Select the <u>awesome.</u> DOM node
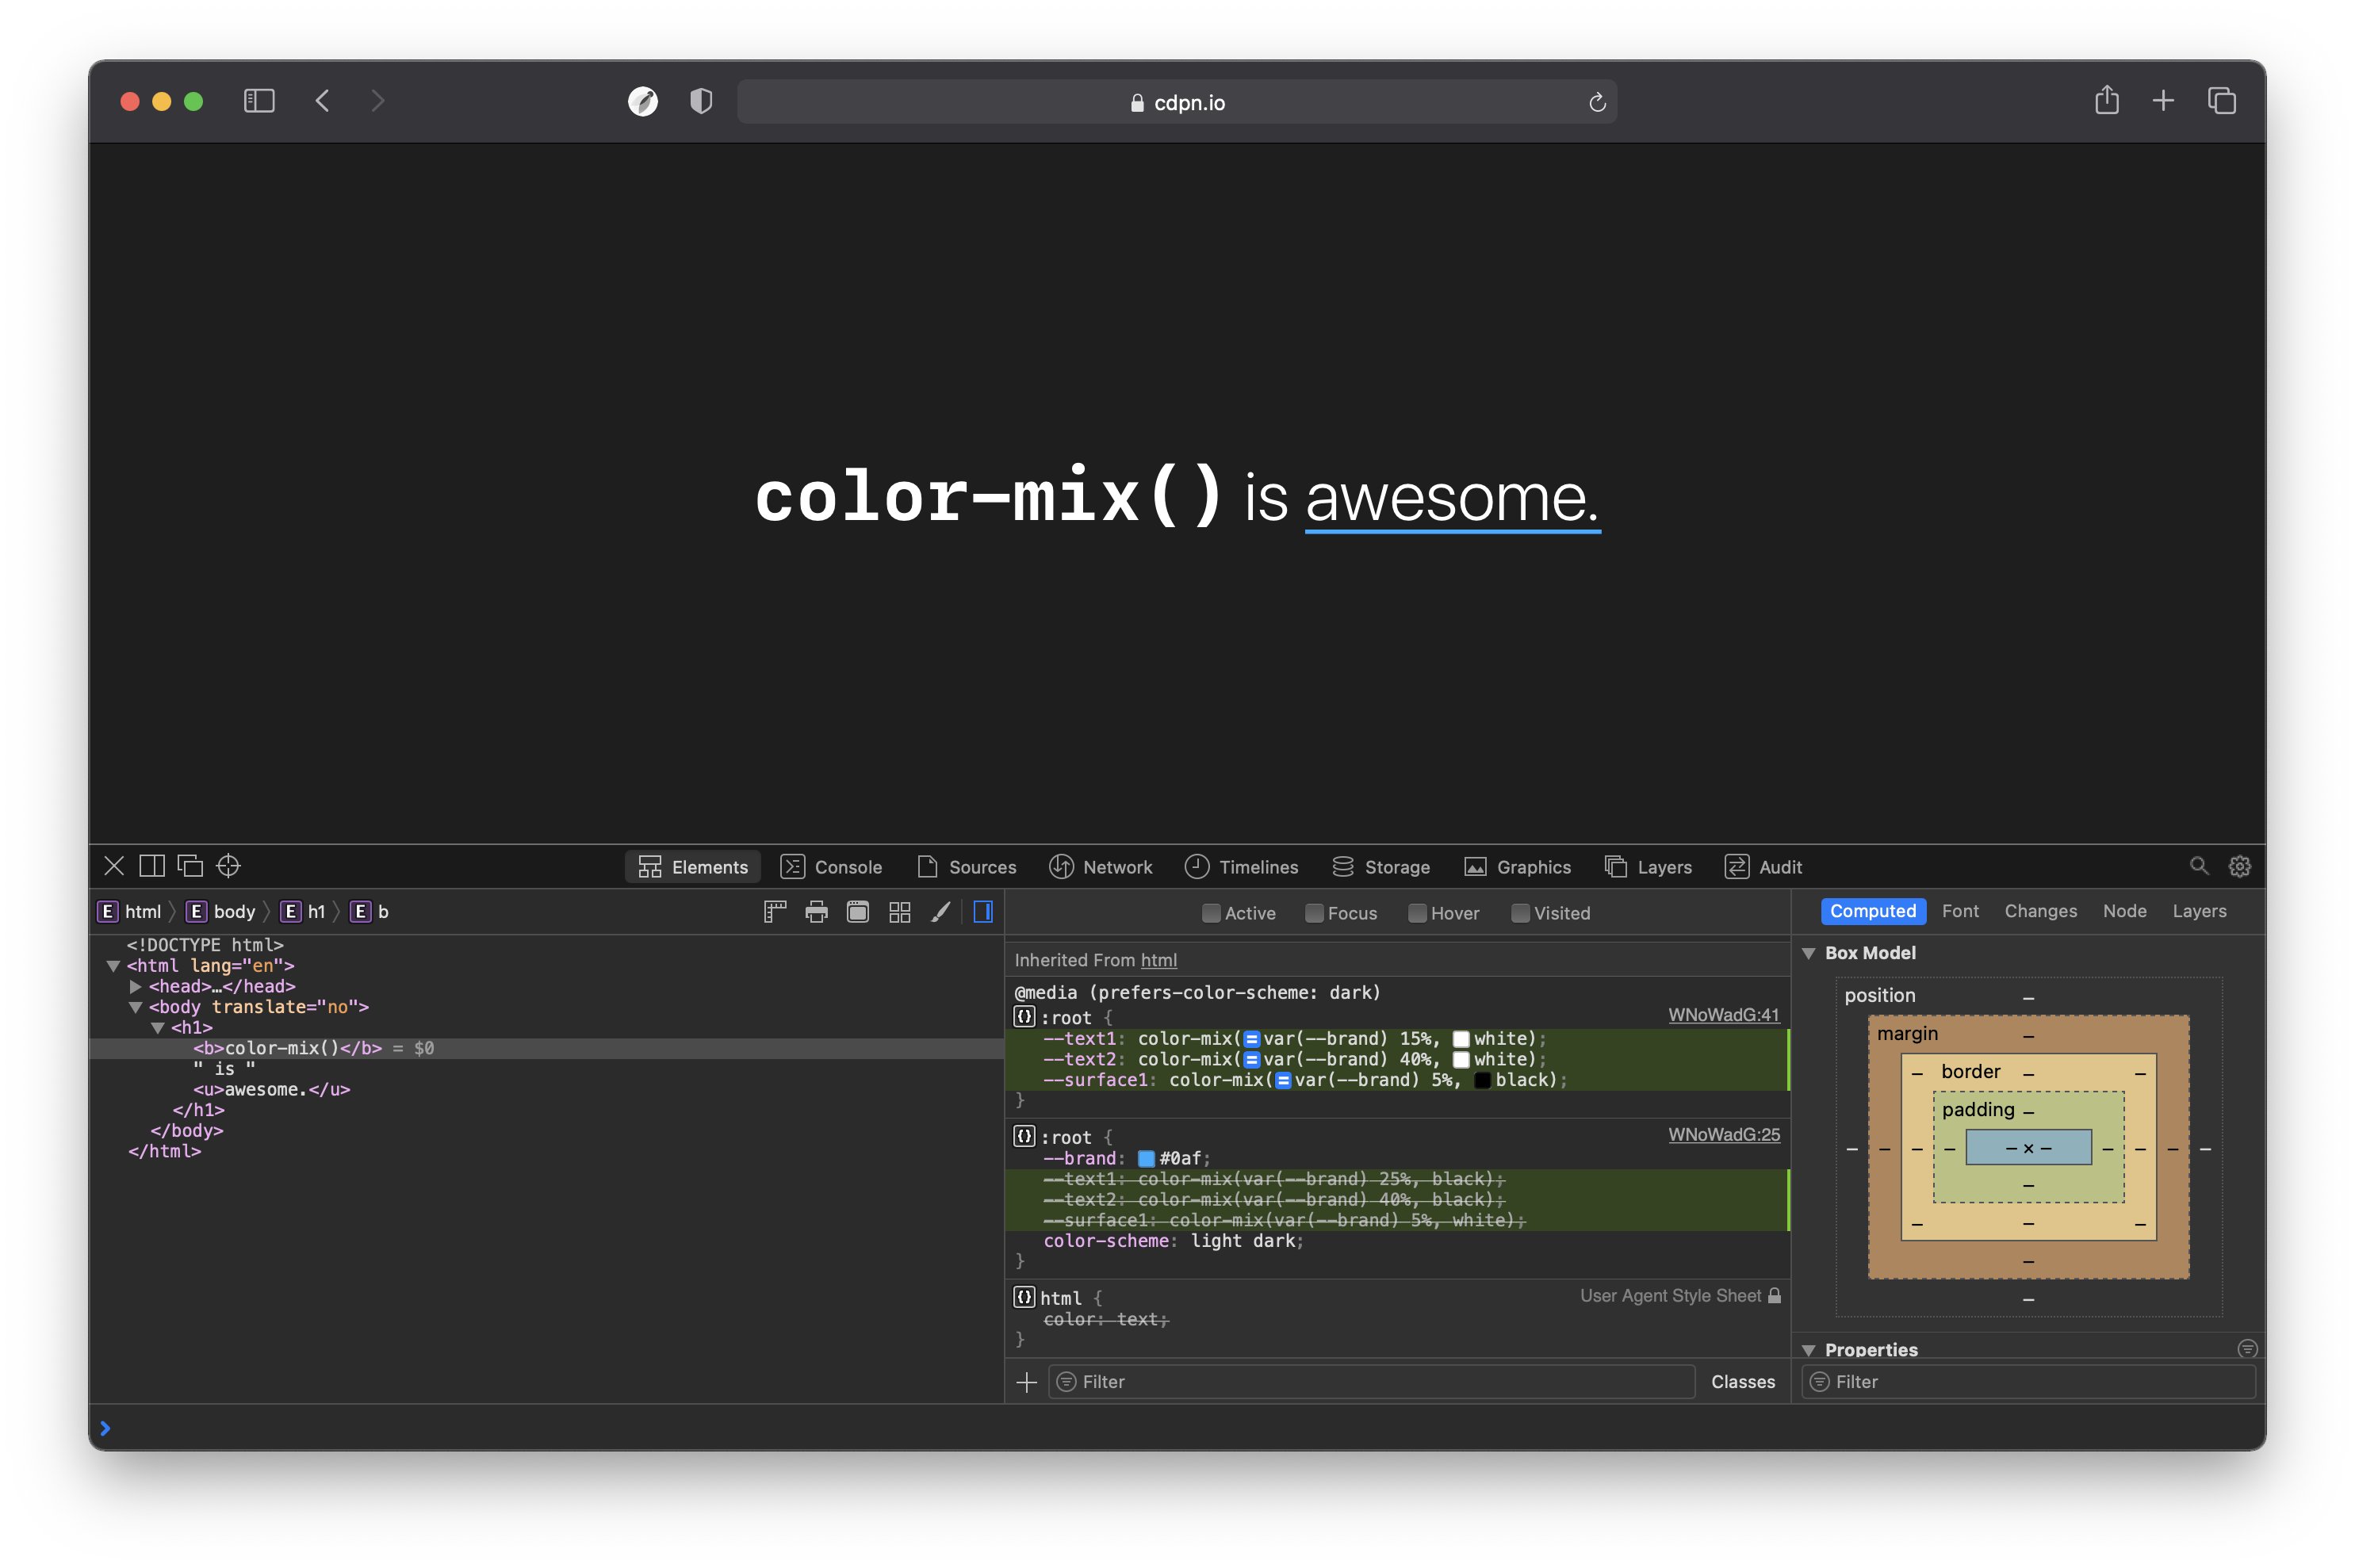 point(271,1090)
